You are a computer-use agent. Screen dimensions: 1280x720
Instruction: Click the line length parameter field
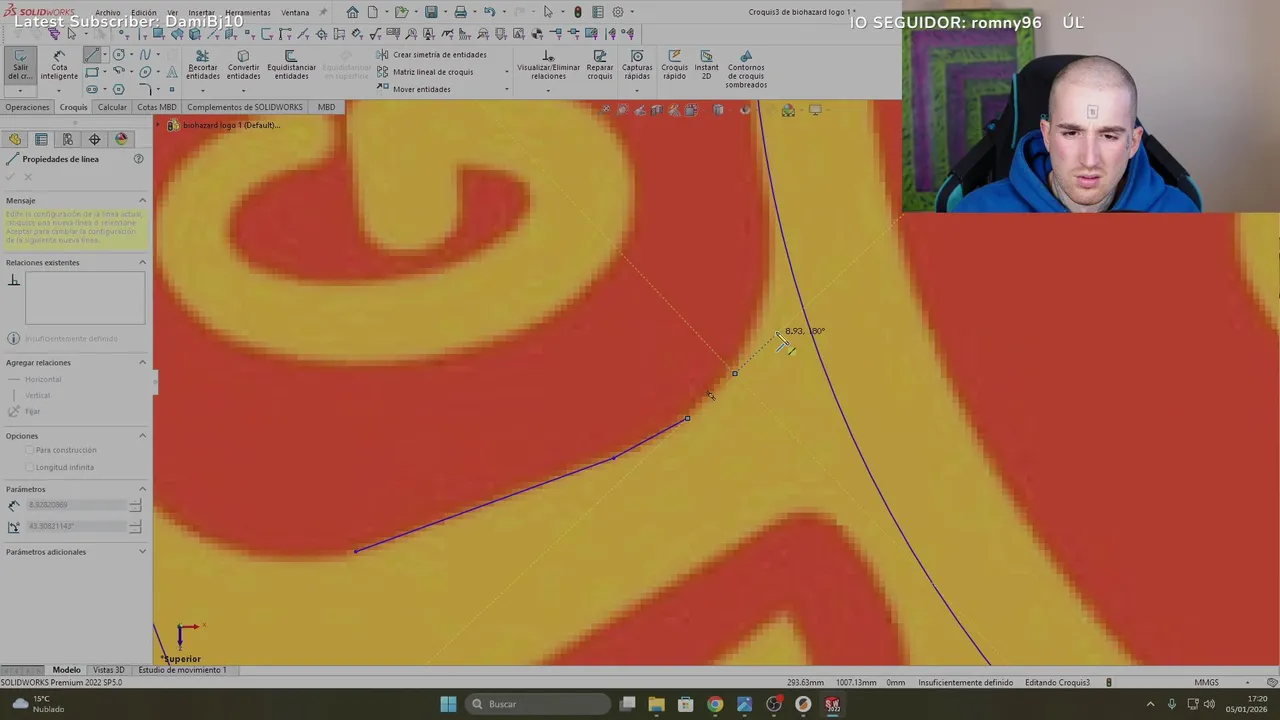[77, 505]
